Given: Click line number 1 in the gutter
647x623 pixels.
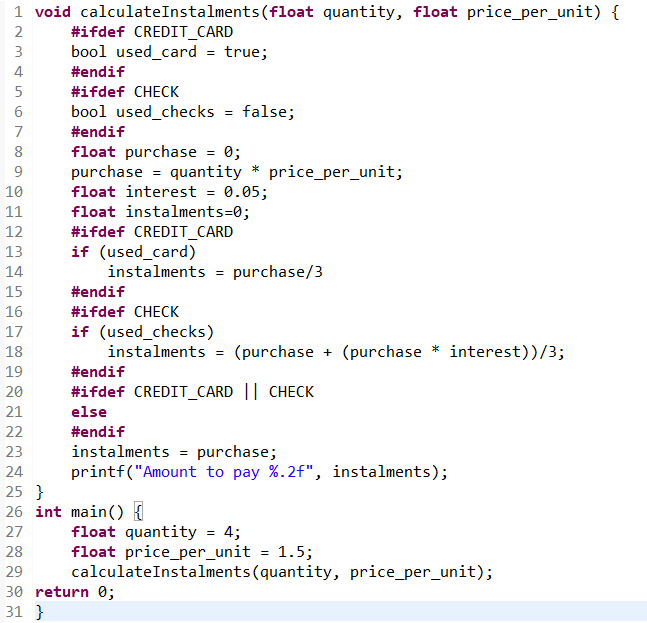Looking at the screenshot, I should 19,12.
